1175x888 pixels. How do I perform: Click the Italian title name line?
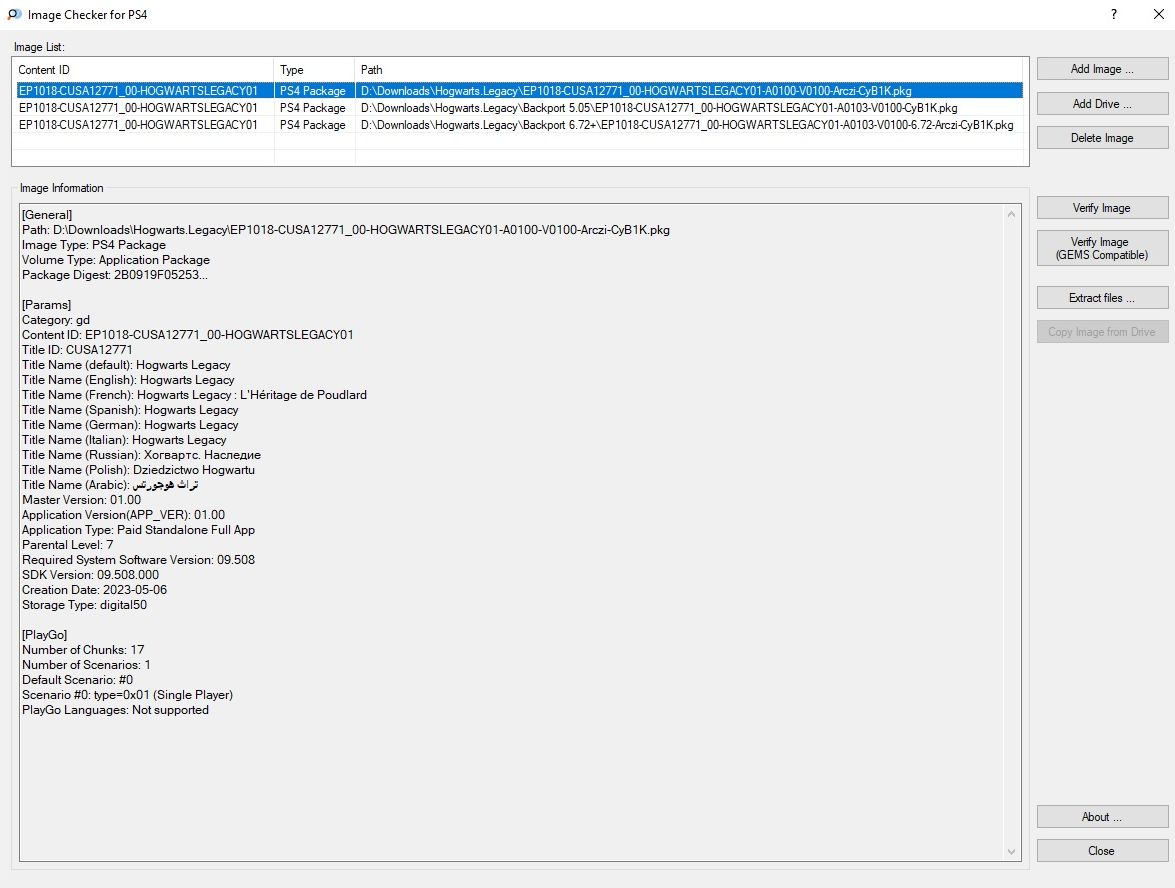click(x=124, y=440)
